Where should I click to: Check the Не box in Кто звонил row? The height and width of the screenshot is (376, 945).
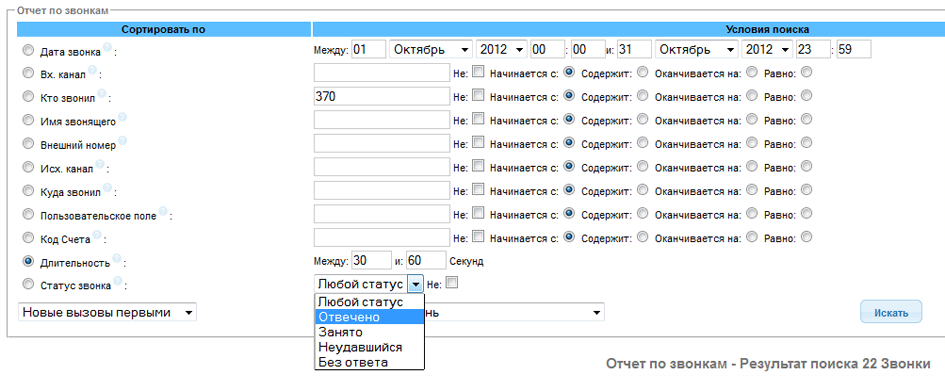coord(478,95)
